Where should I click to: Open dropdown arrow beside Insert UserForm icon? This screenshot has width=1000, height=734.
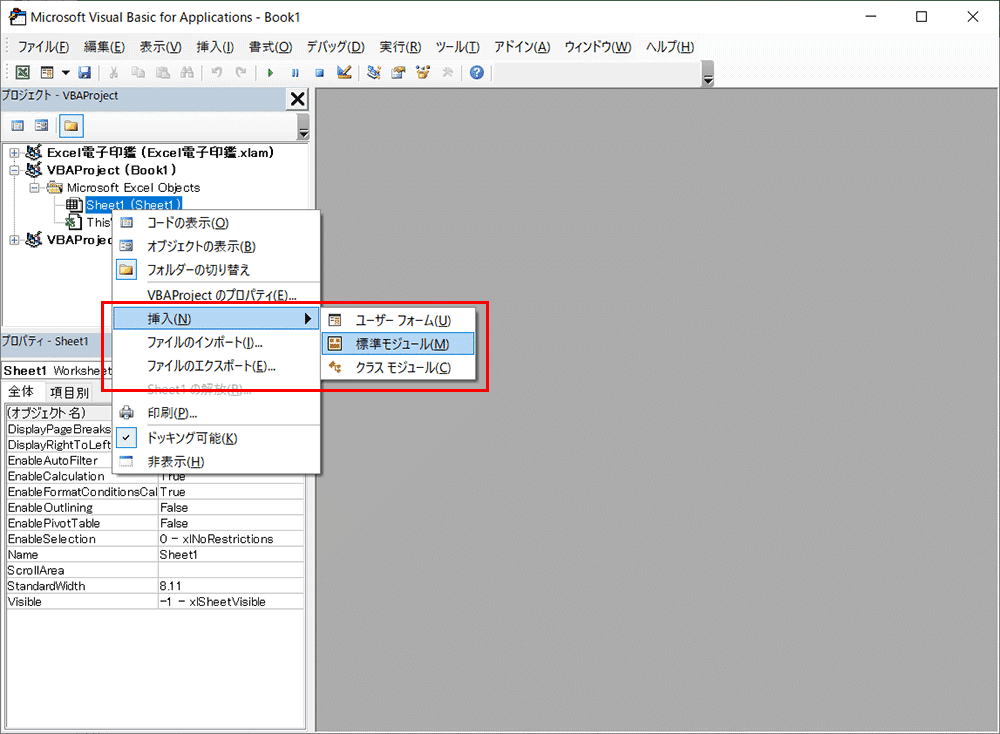66,73
